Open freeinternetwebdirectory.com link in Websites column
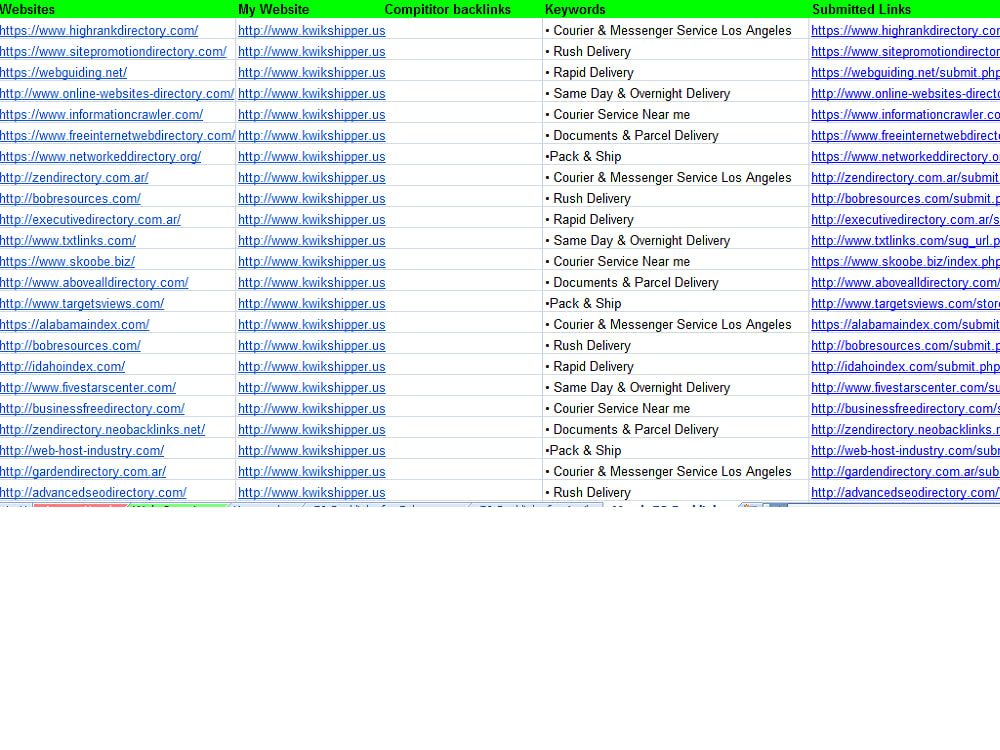 point(117,136)
